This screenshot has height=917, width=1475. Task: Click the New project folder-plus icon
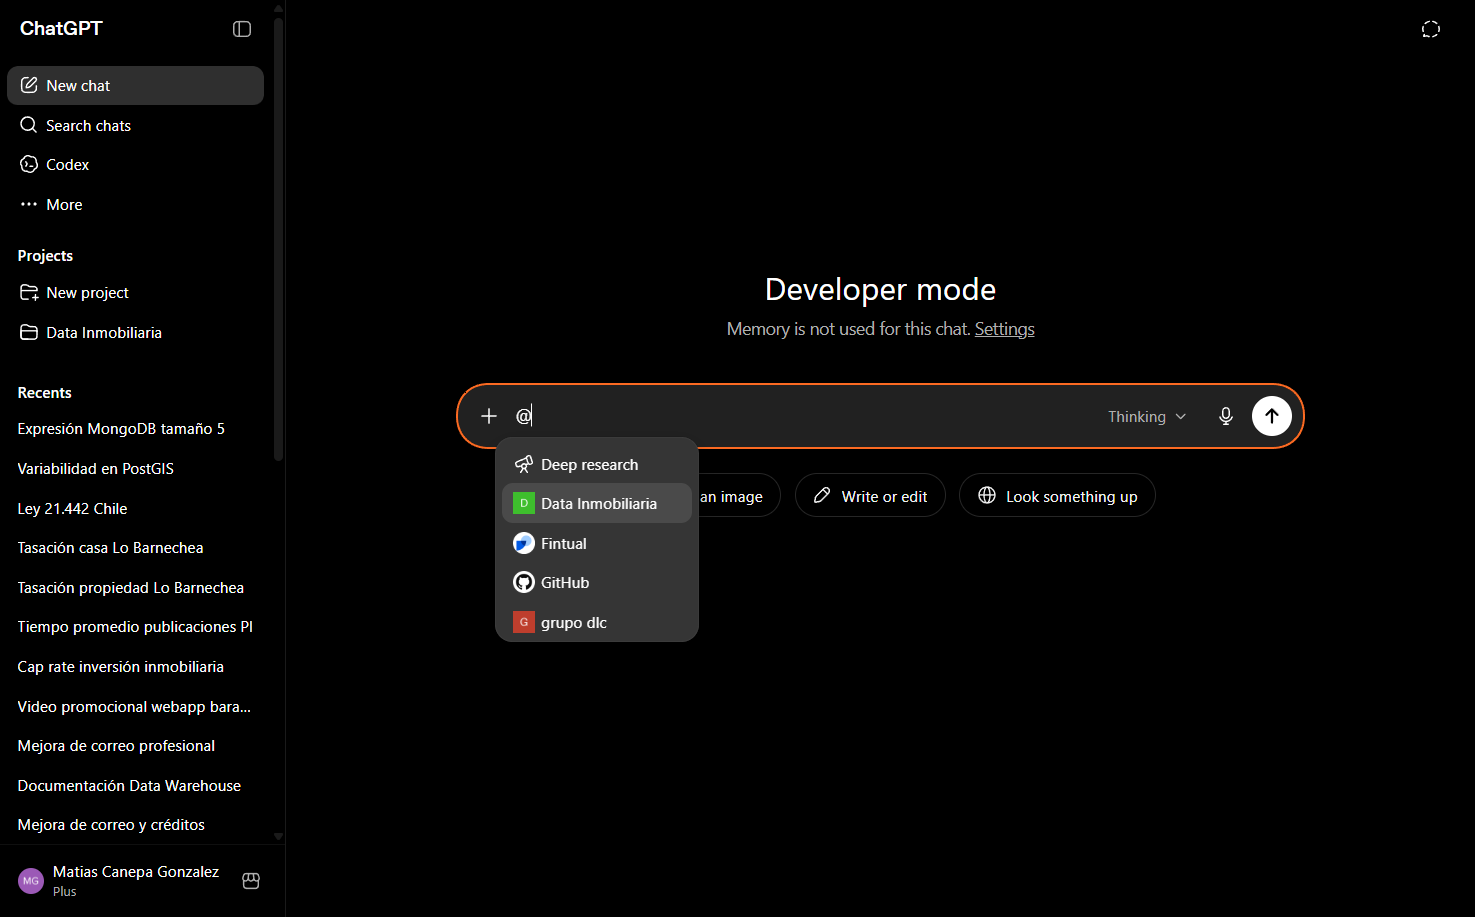(x=29, y=292)
